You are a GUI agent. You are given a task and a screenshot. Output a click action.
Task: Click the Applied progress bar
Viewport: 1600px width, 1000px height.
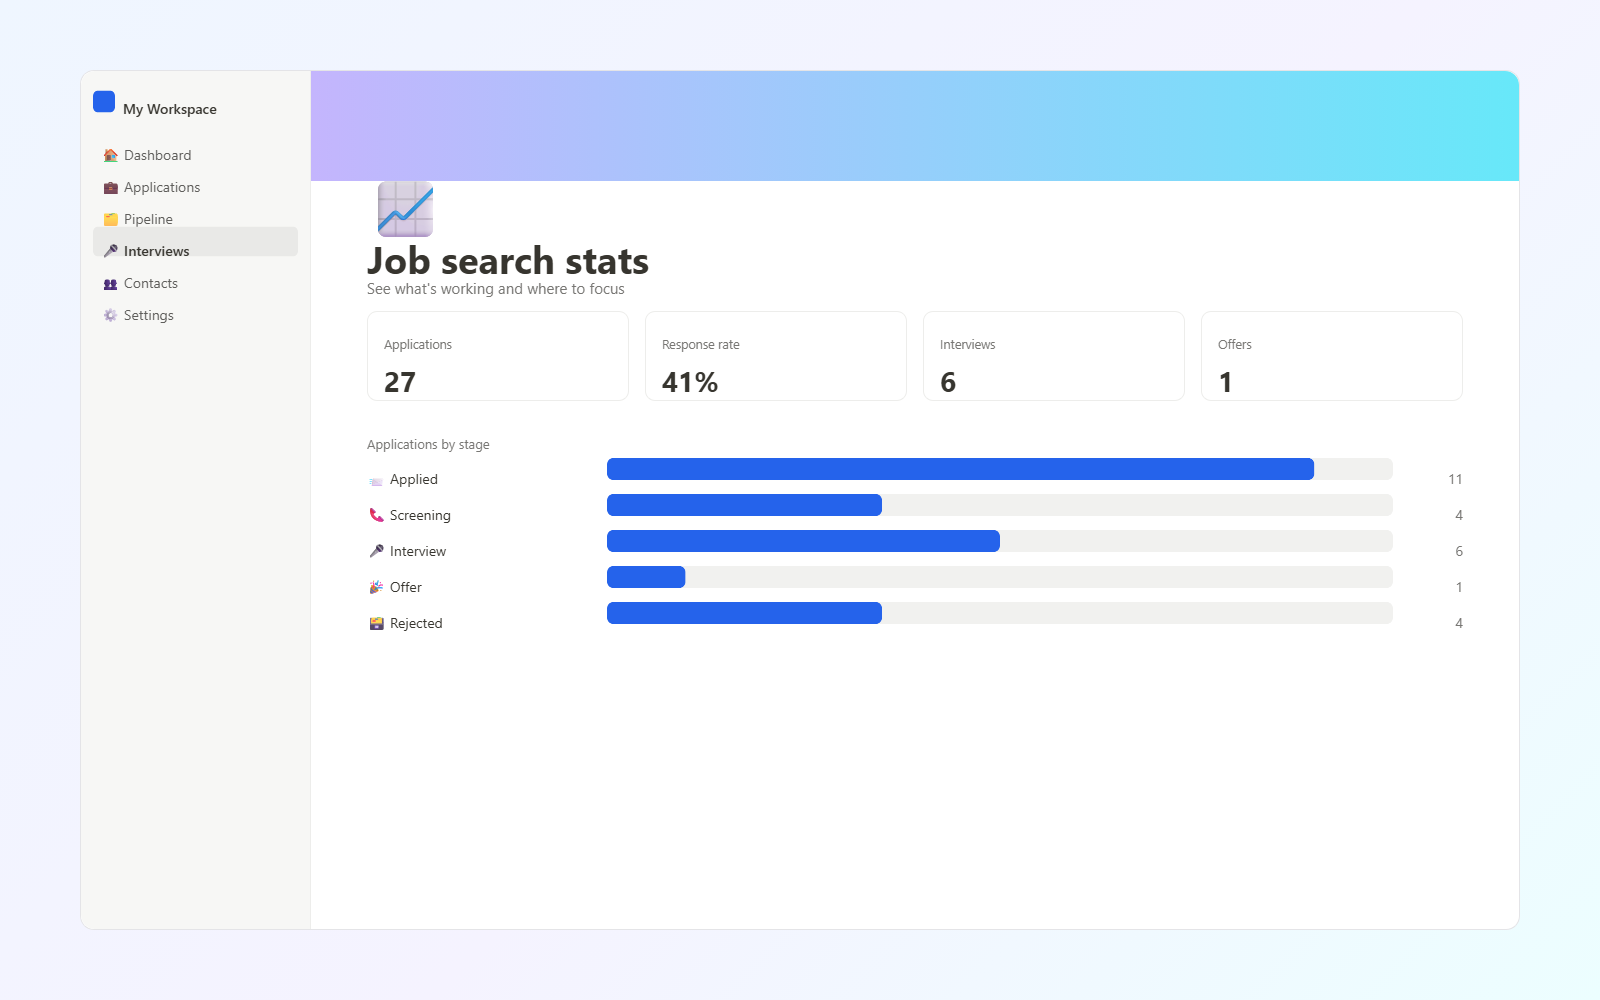click(x=1000, y=469)
